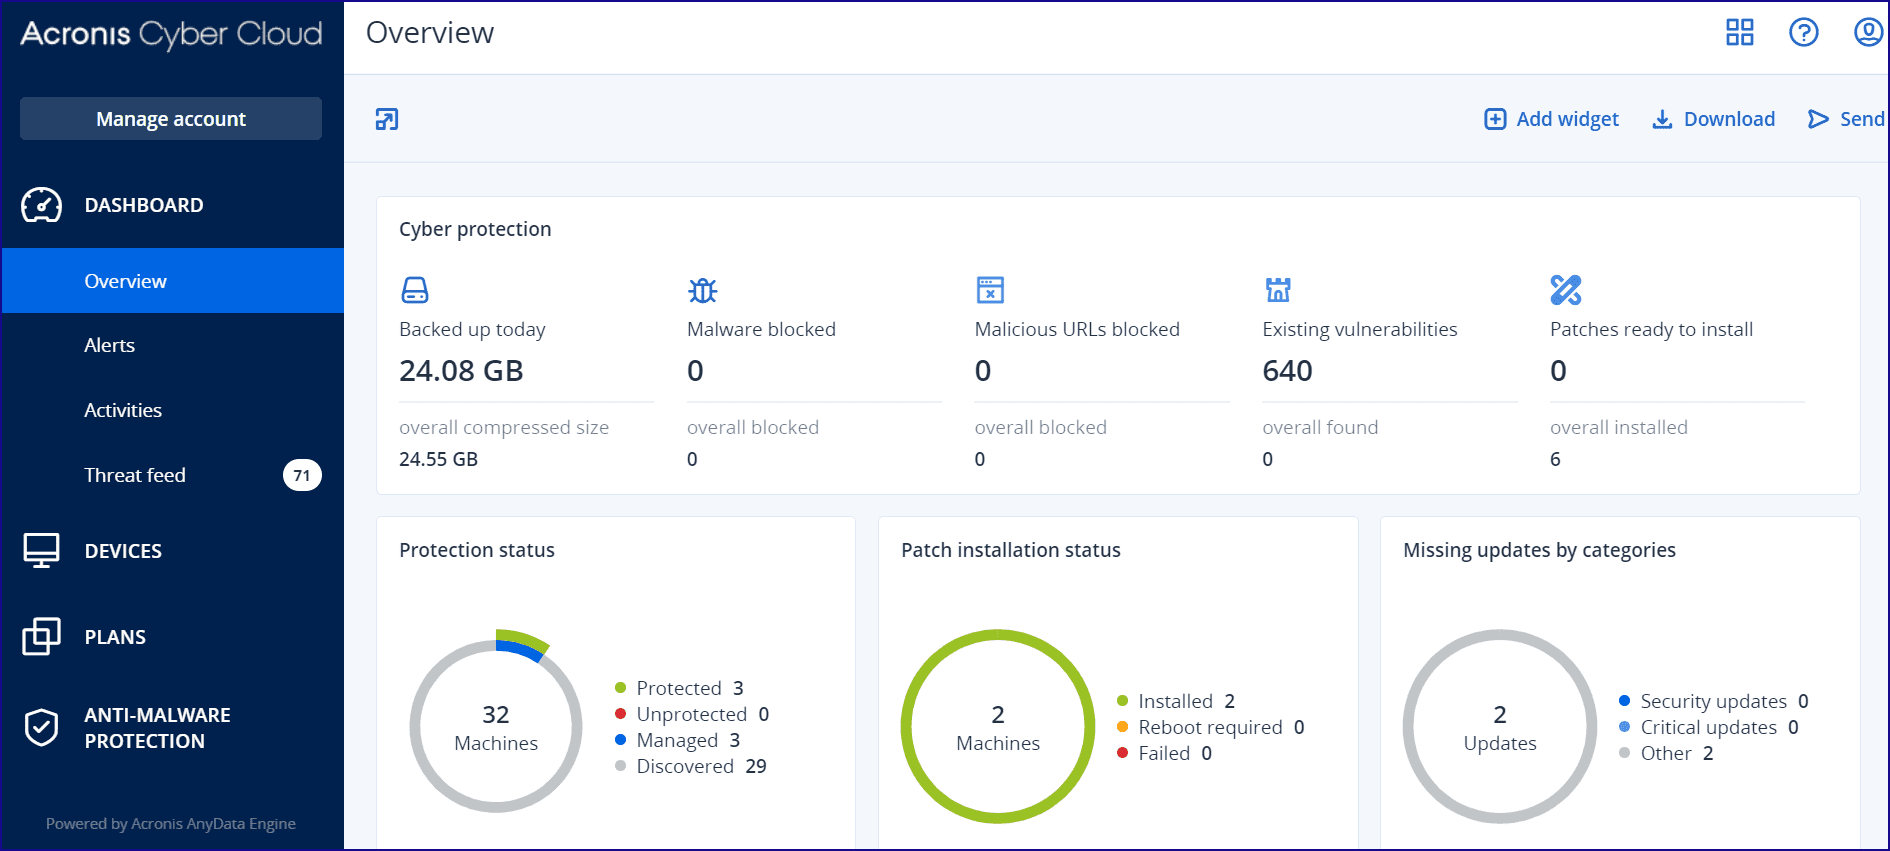Click the 2 Machines patch donut chart

pos(998,727)
